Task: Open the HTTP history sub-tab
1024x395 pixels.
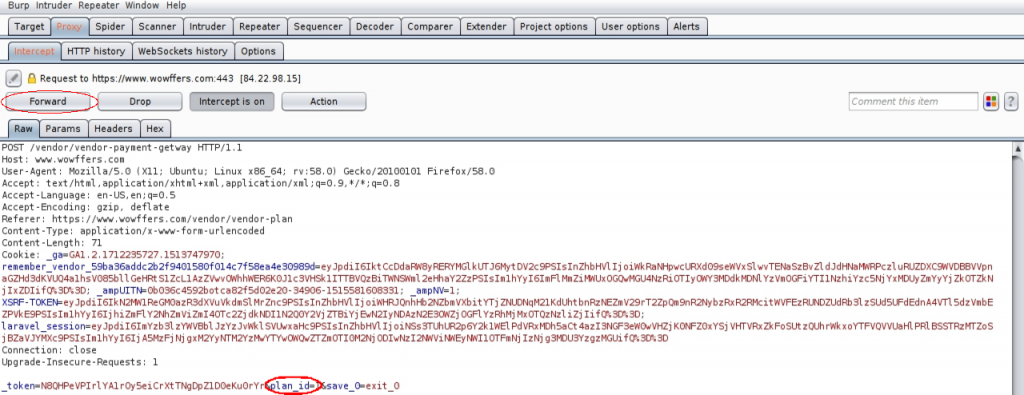Action: (x=97, y=51)
